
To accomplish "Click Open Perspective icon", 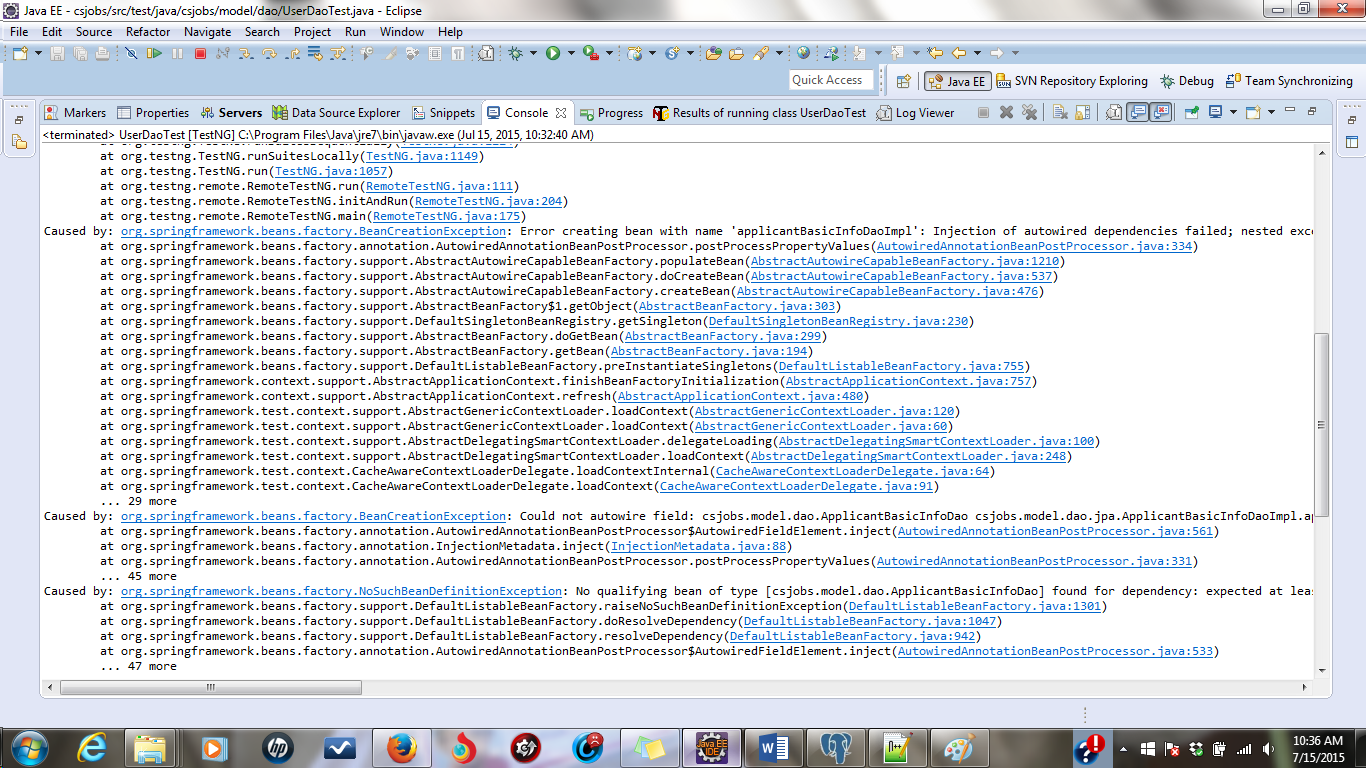I will 904,81.
